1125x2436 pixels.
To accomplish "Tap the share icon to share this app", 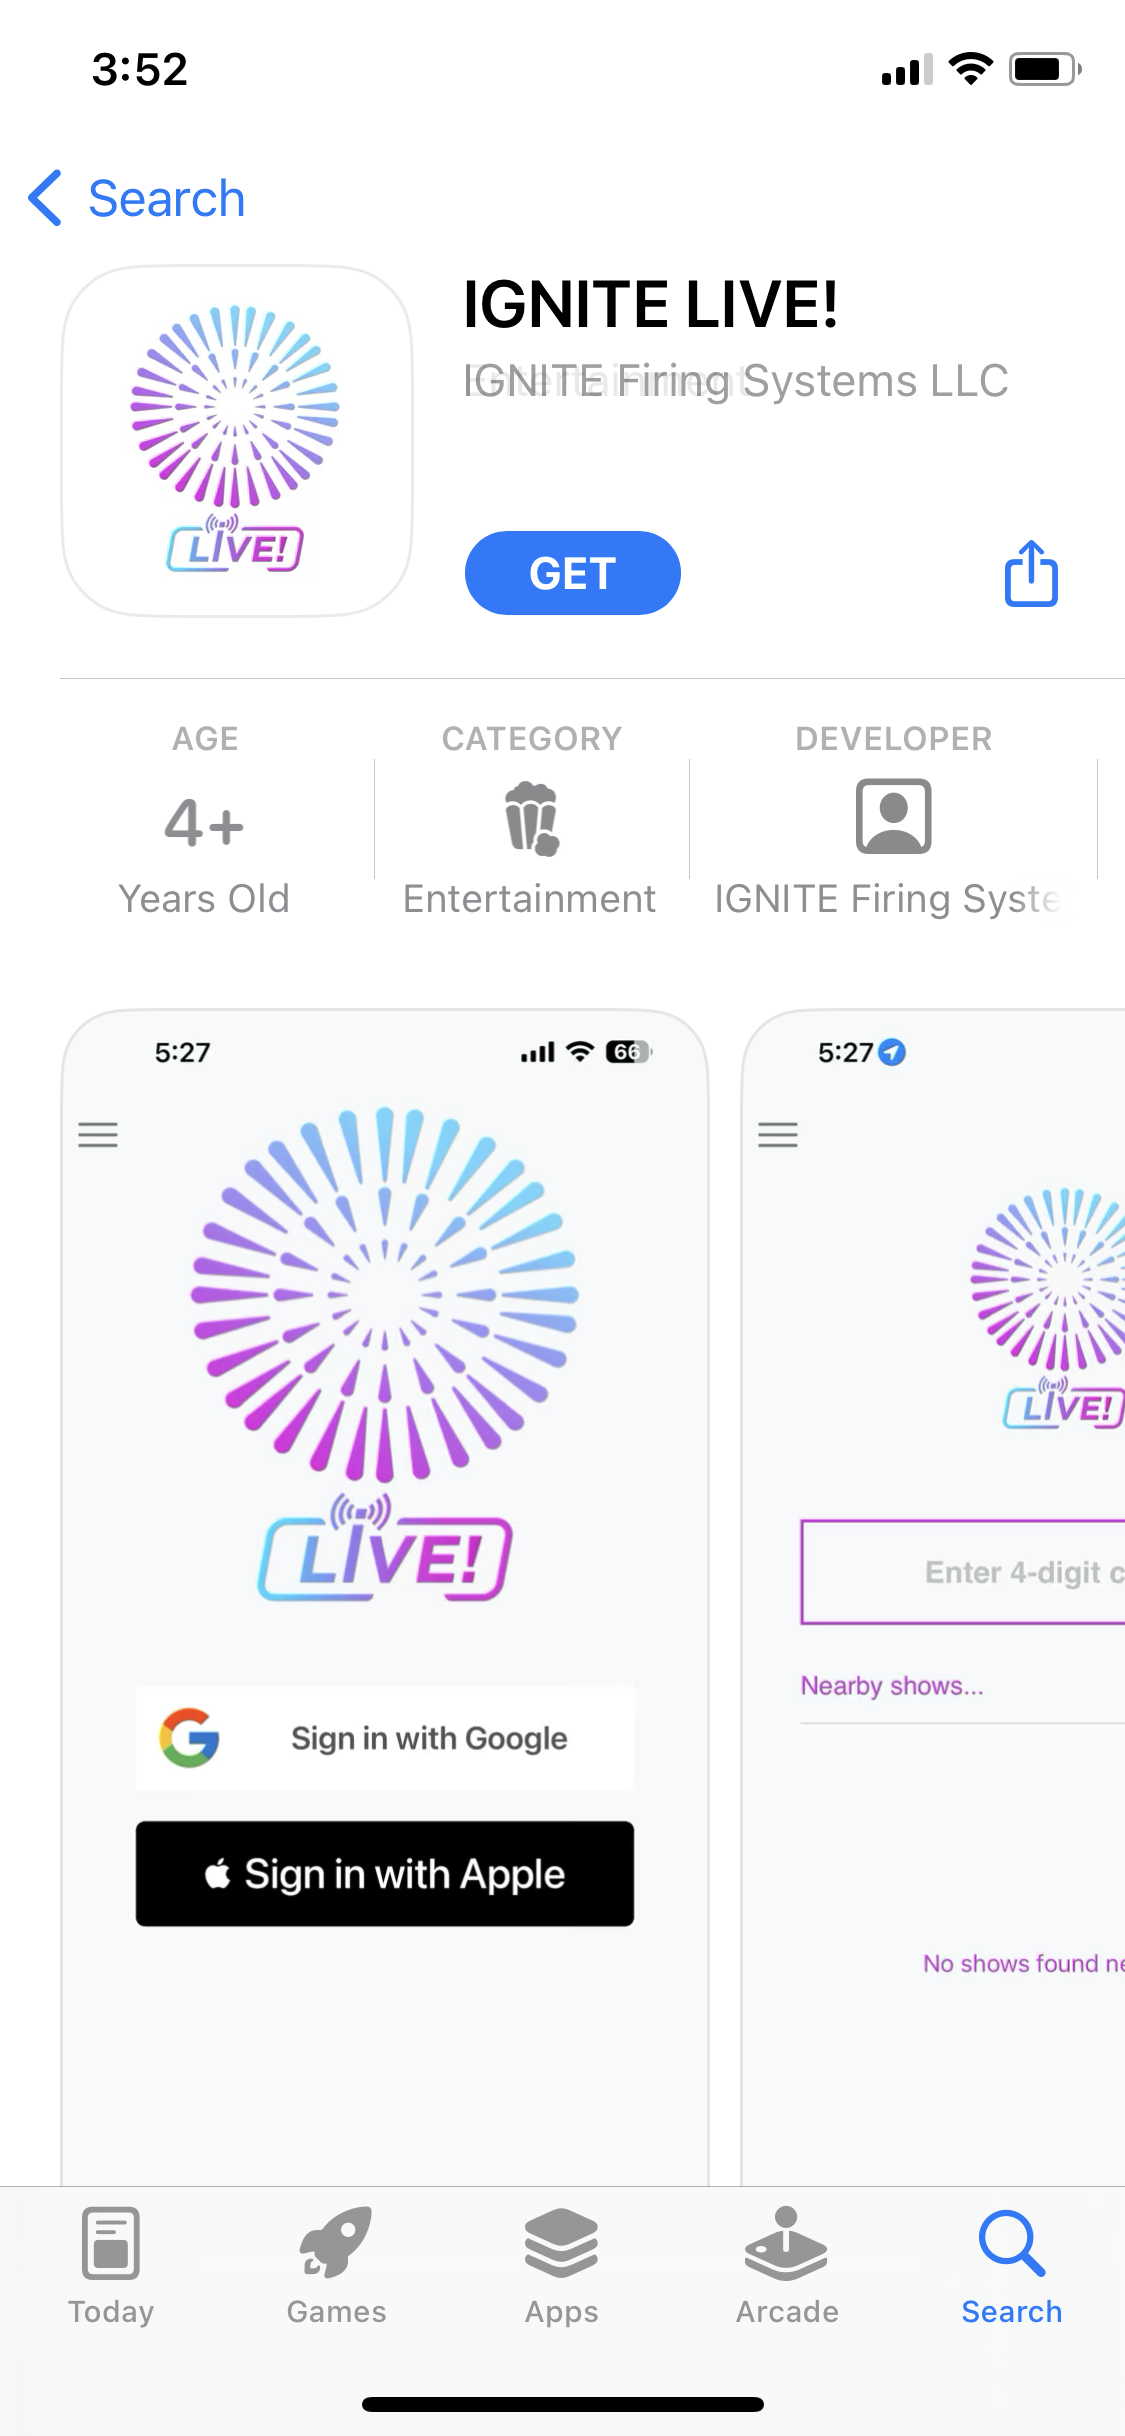I will coord(1030,573).
